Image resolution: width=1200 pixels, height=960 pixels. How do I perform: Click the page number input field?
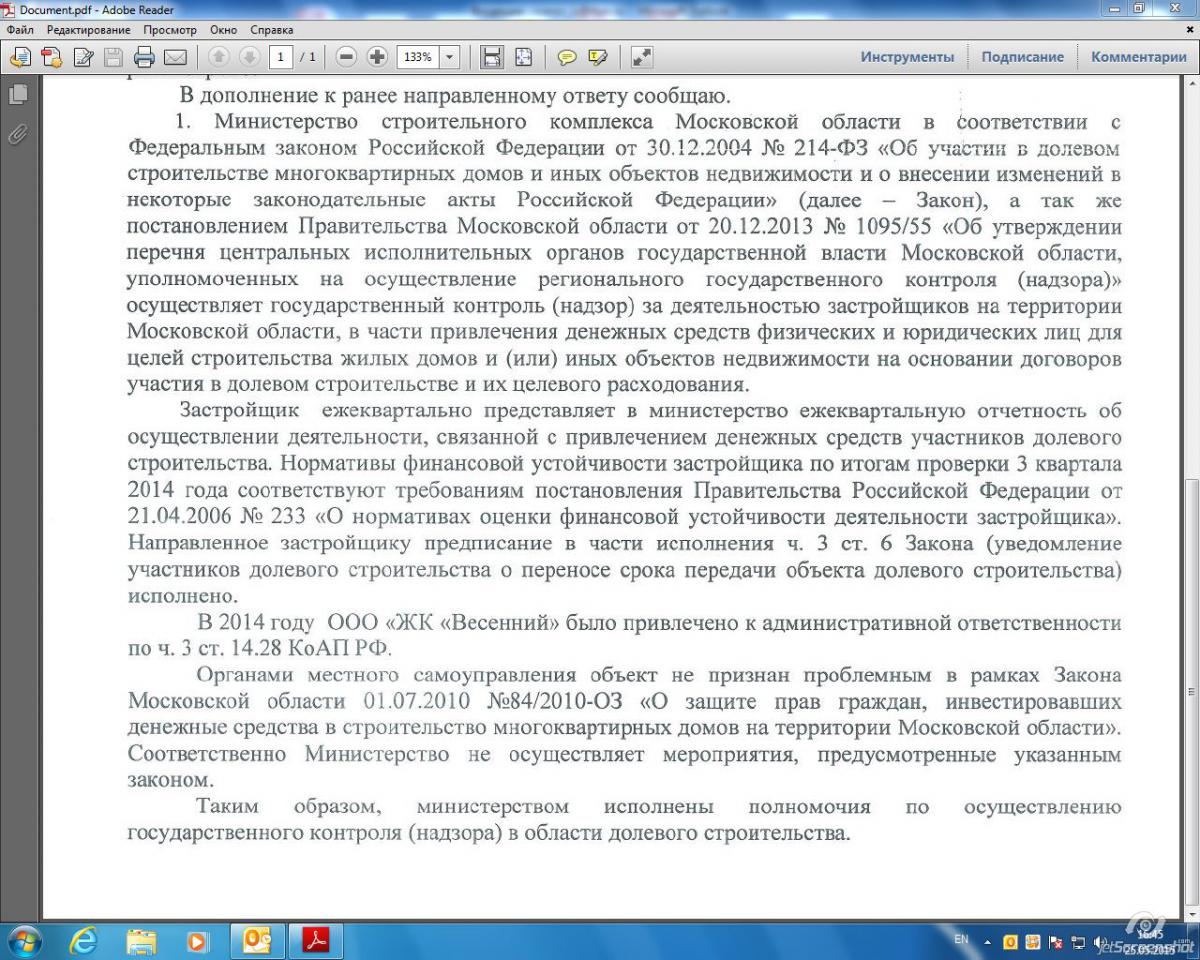tap(279, 57)
